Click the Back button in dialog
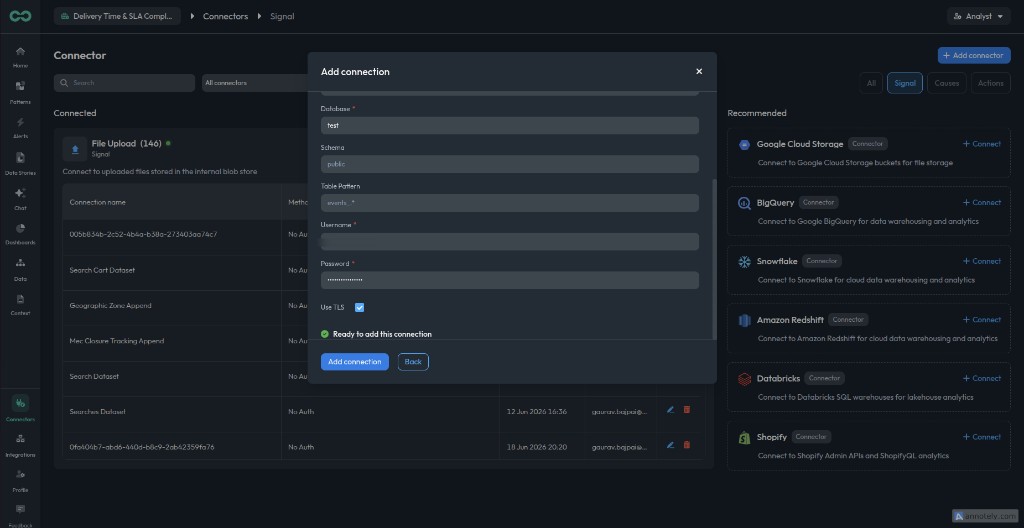 (x=413, y=362)
